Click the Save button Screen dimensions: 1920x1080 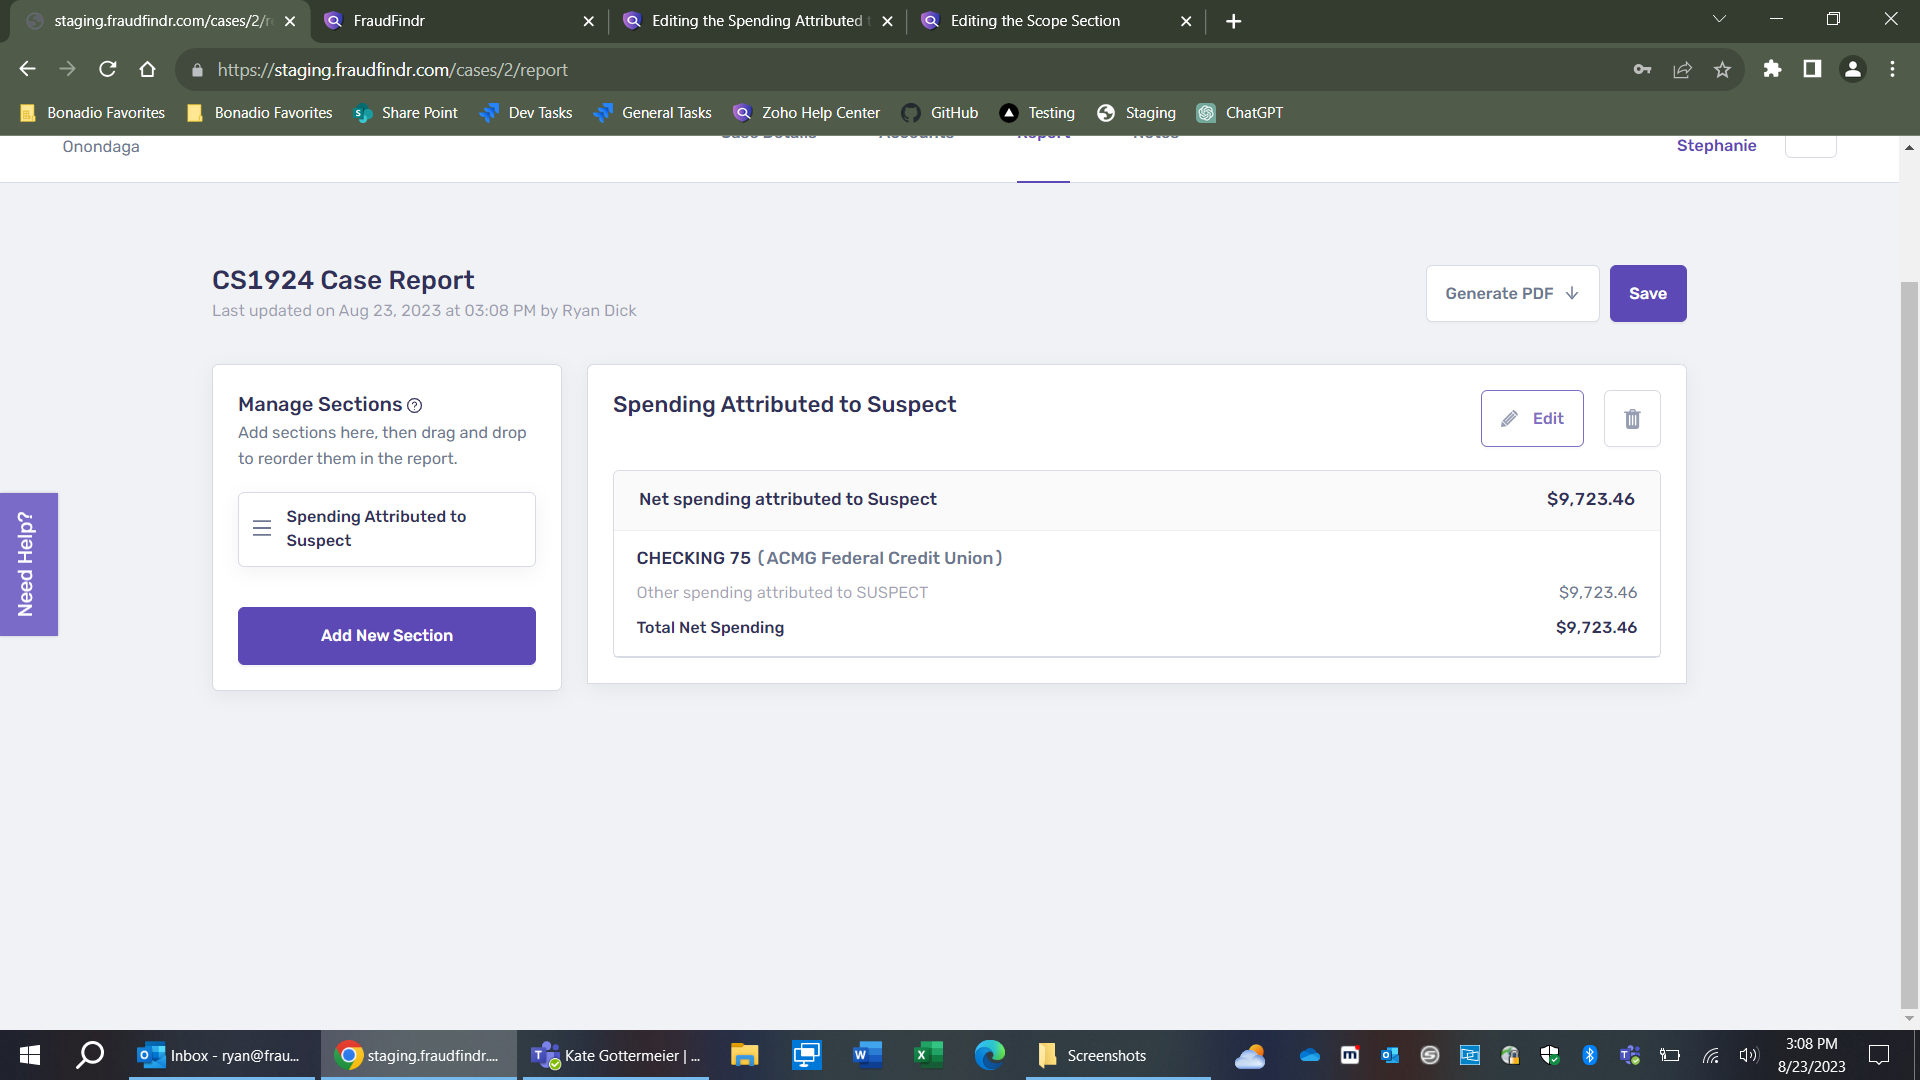point(1647,293)
